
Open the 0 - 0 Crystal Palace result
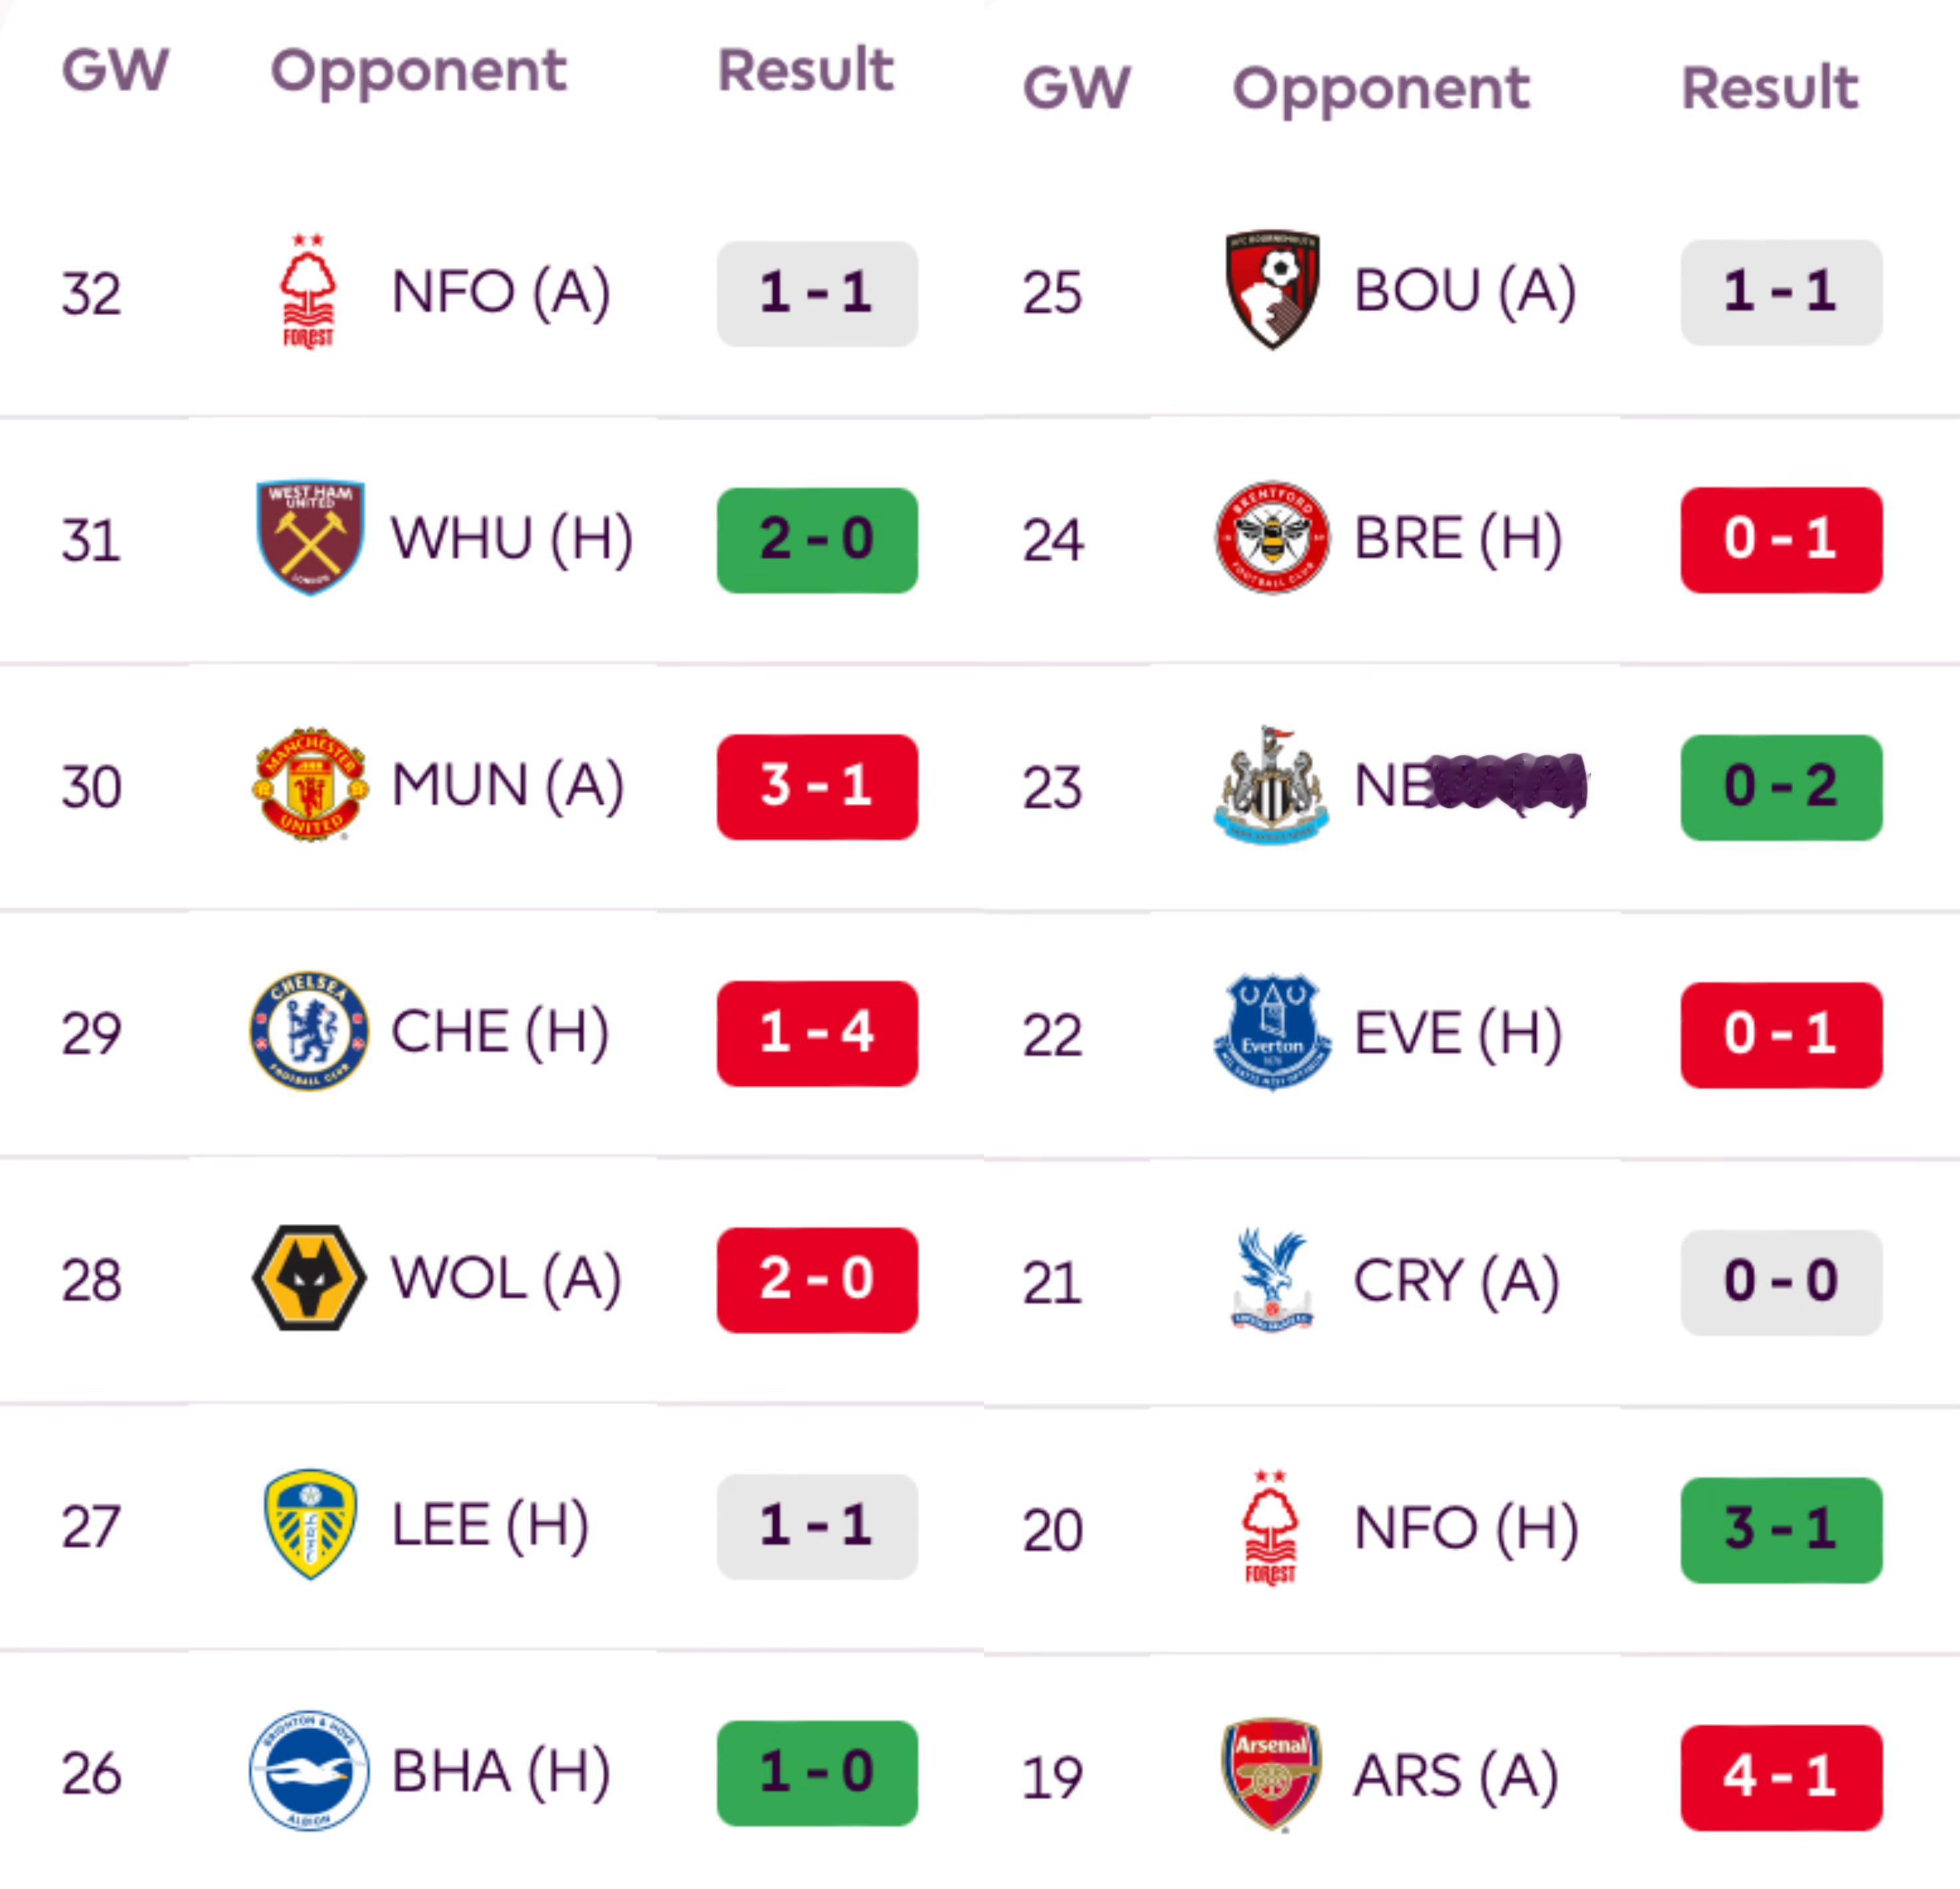pos(1781,1282)
